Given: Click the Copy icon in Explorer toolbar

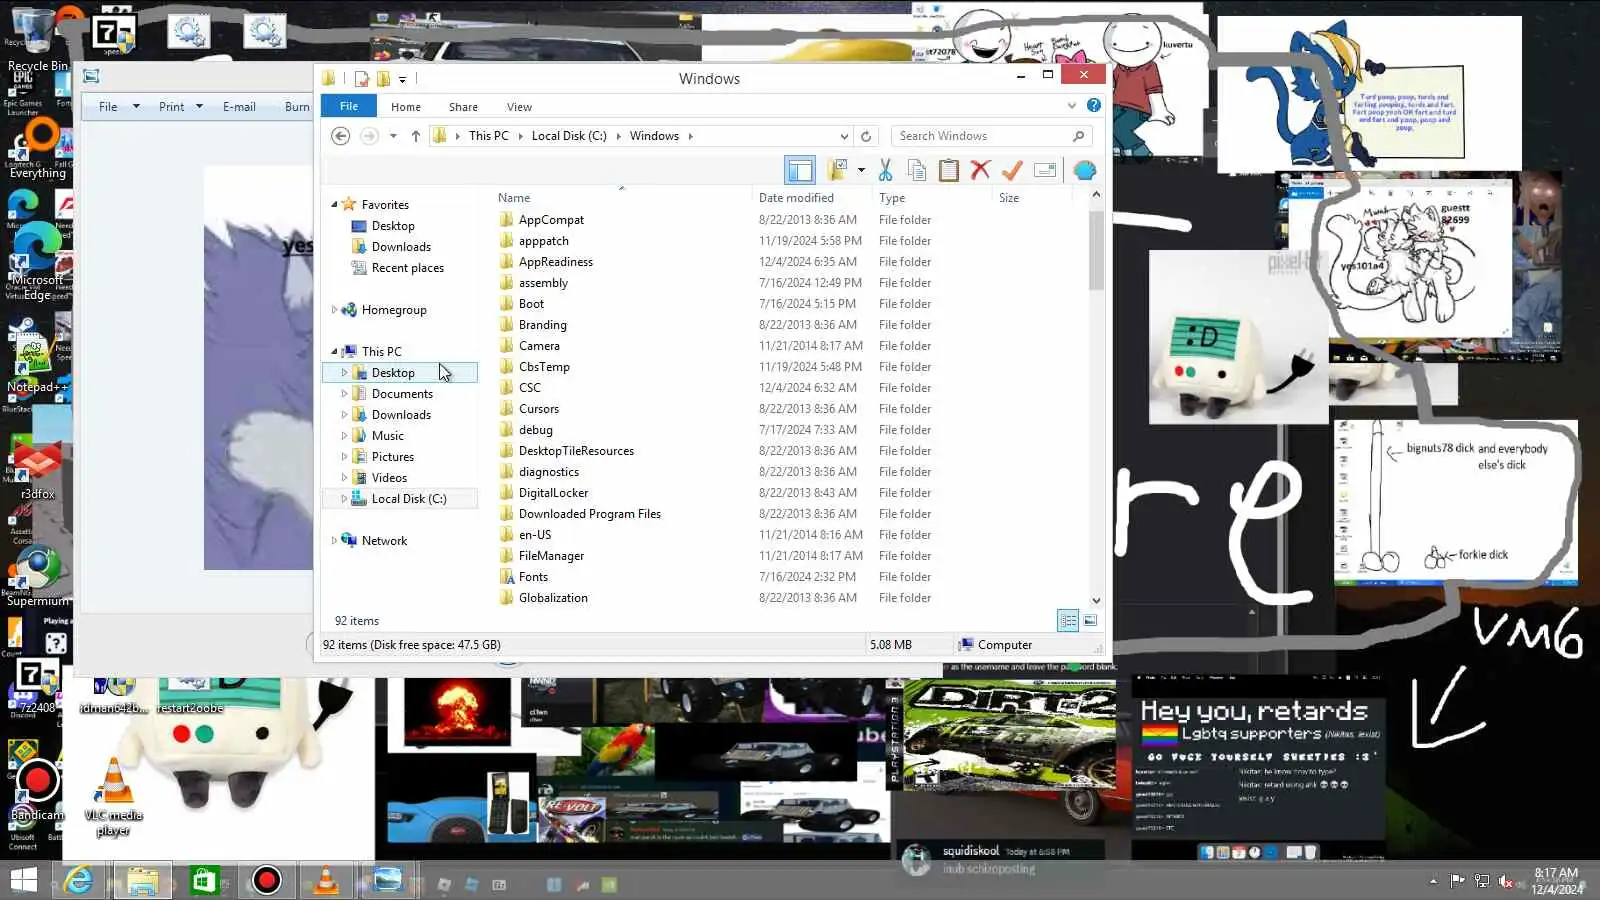Looking at the screenshot, I should click(x=917, y=170).
